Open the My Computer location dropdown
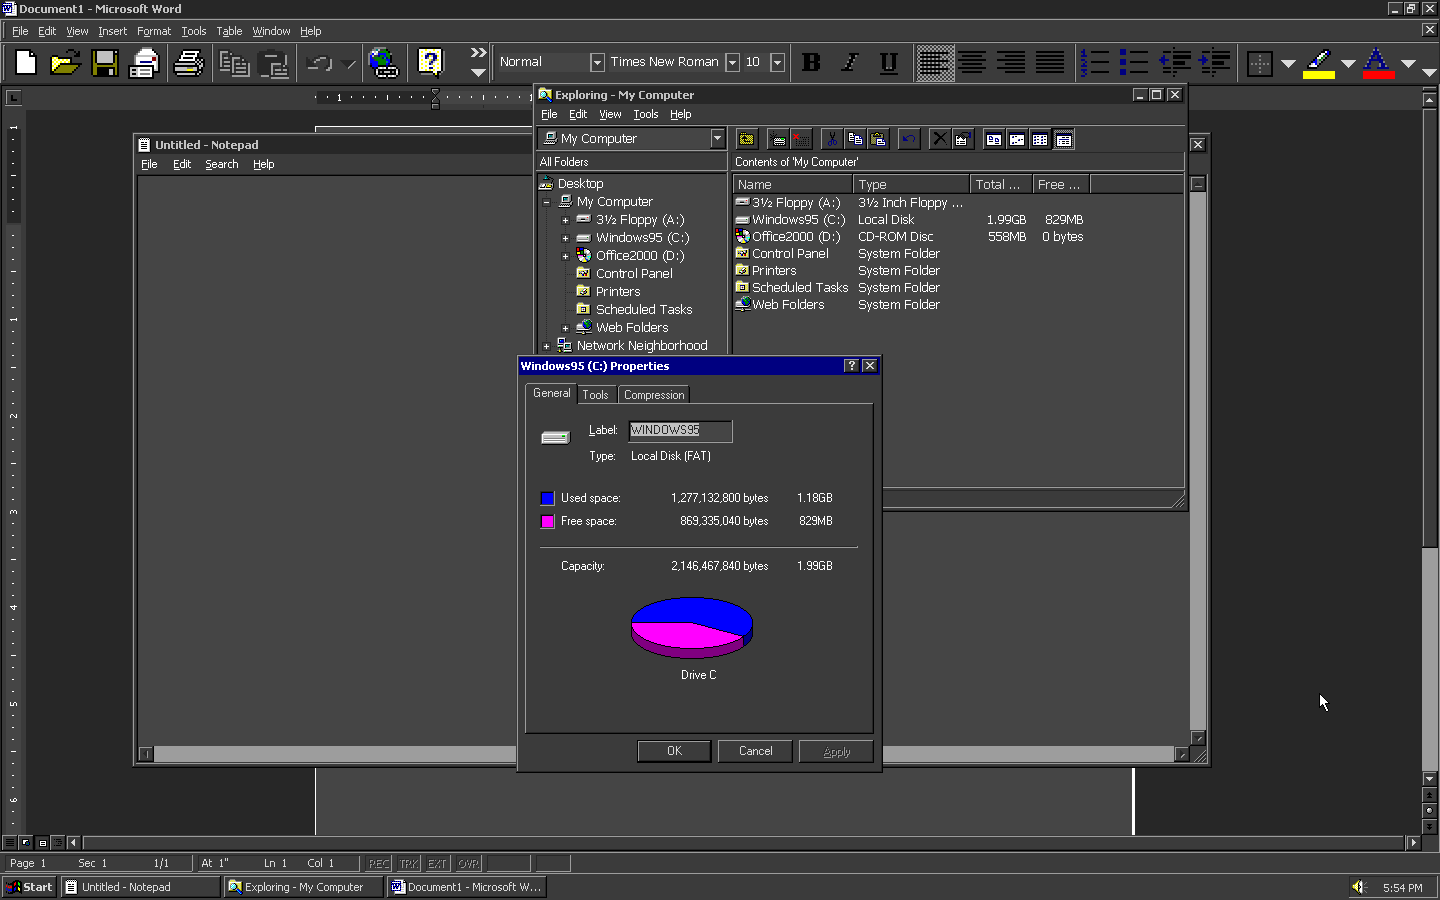 pos(717,139)
